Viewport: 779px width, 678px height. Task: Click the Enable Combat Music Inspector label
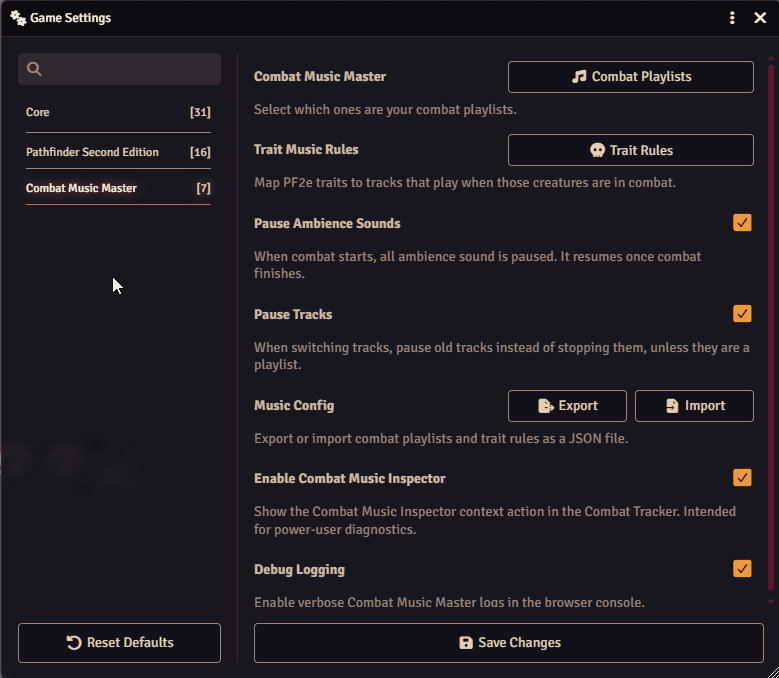pos(350,478)
